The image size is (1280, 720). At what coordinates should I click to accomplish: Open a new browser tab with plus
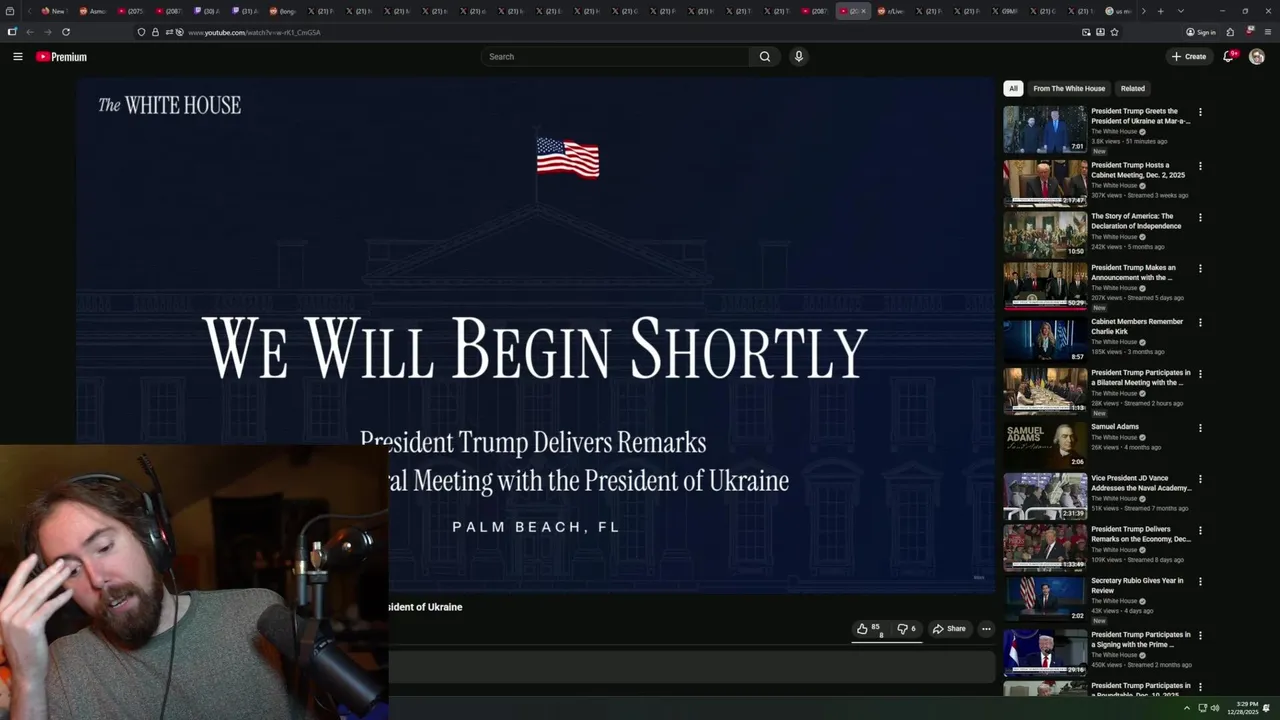pyautogui.click(x=1160, y=11)
